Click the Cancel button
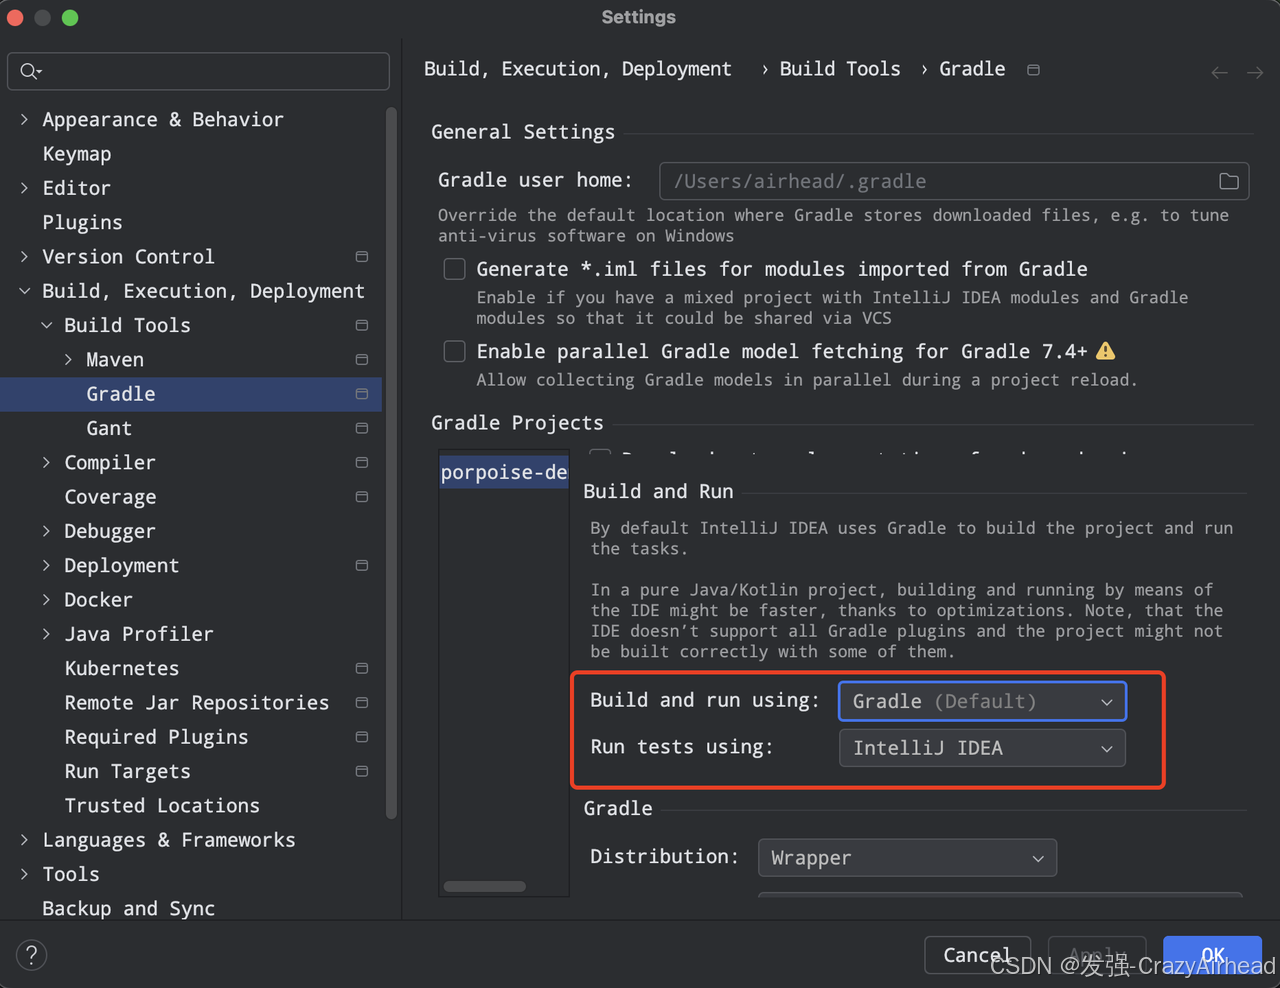Viewport: 1280px width, 988px height. (977, 955)
